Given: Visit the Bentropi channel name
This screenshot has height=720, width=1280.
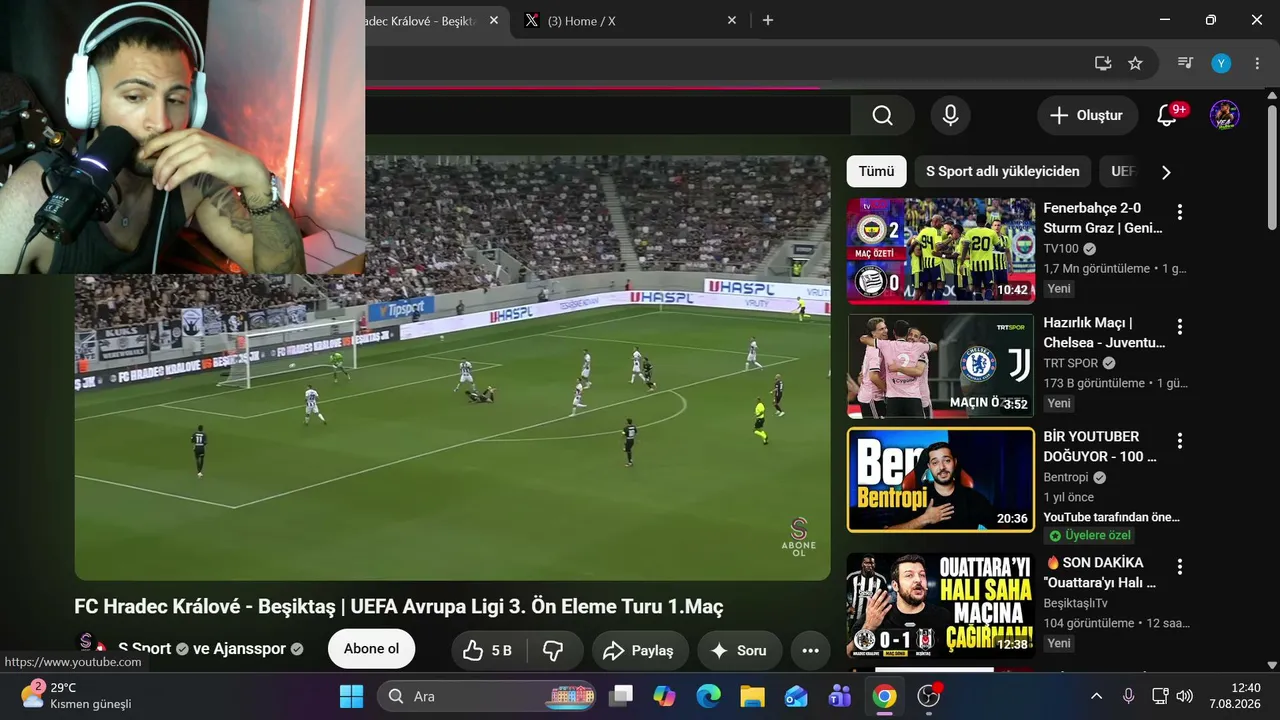Looking at the screenshot, I should coord(1067,478).
